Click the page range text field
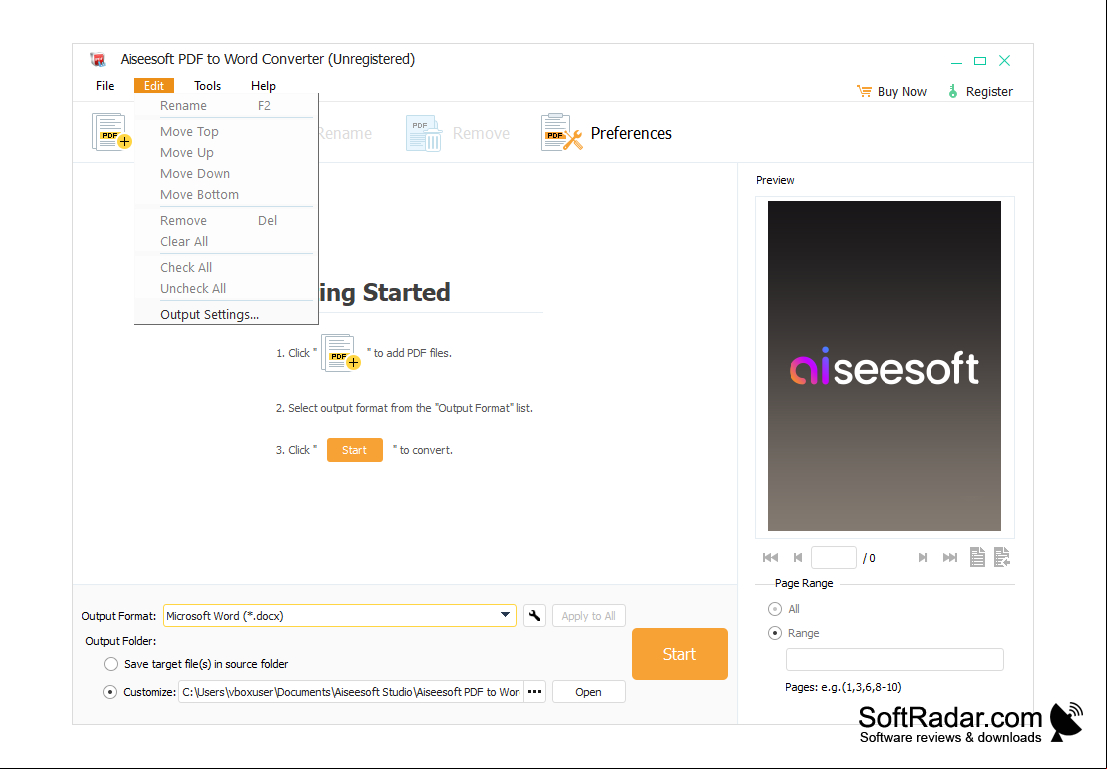 point(894,660)
